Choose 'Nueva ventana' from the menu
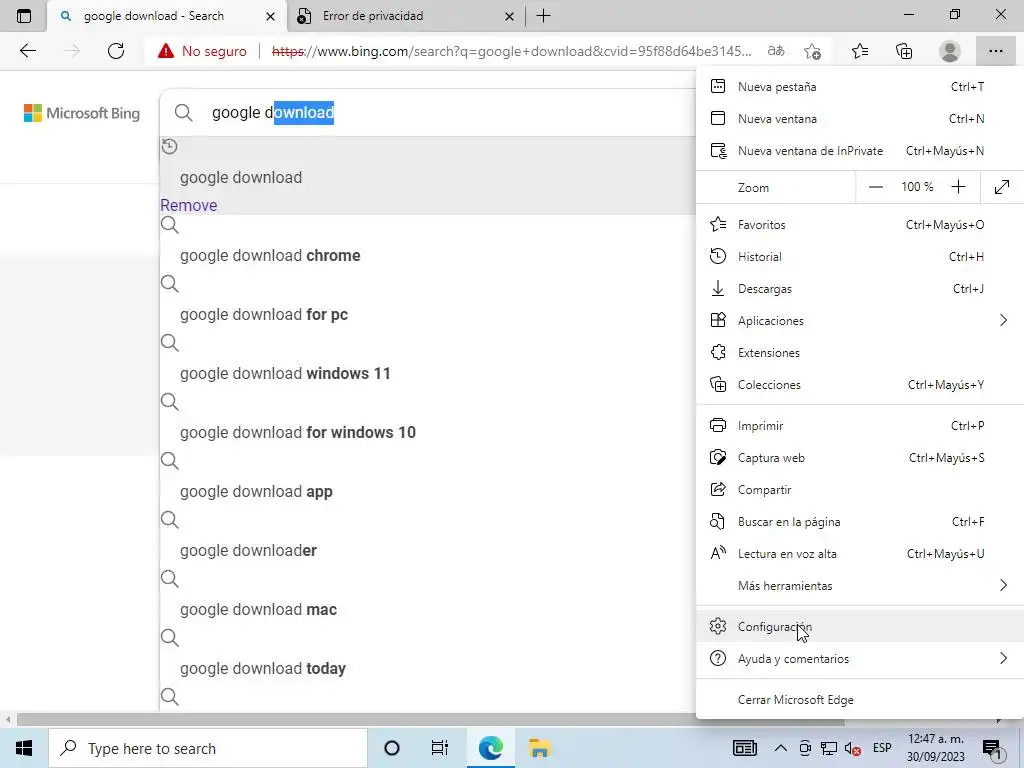The image size is (1024, 768). pos(860,119)
